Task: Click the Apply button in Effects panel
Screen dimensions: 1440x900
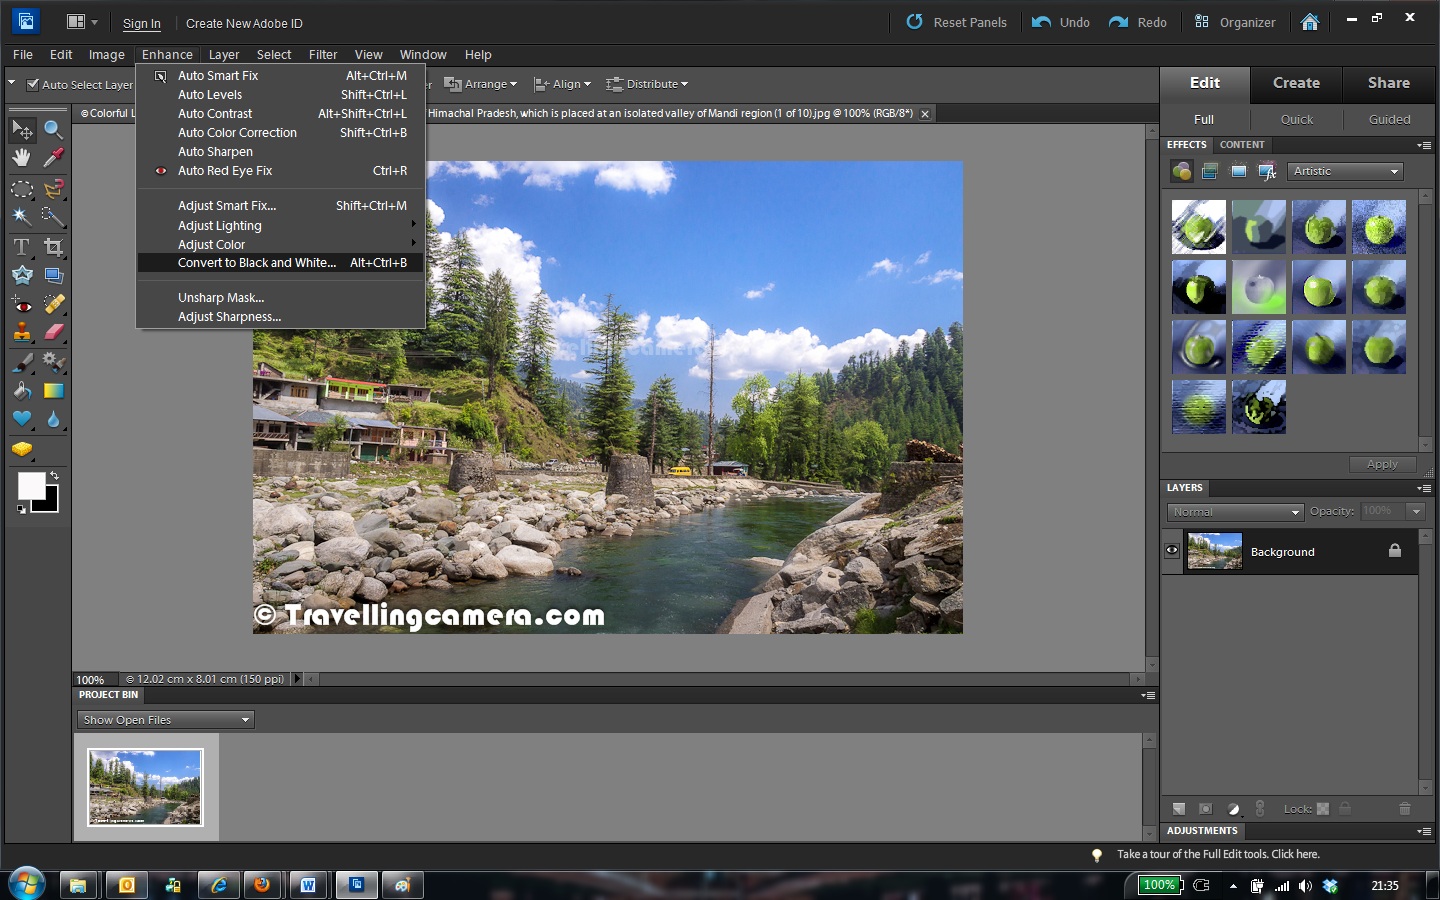Action: 1381,464
